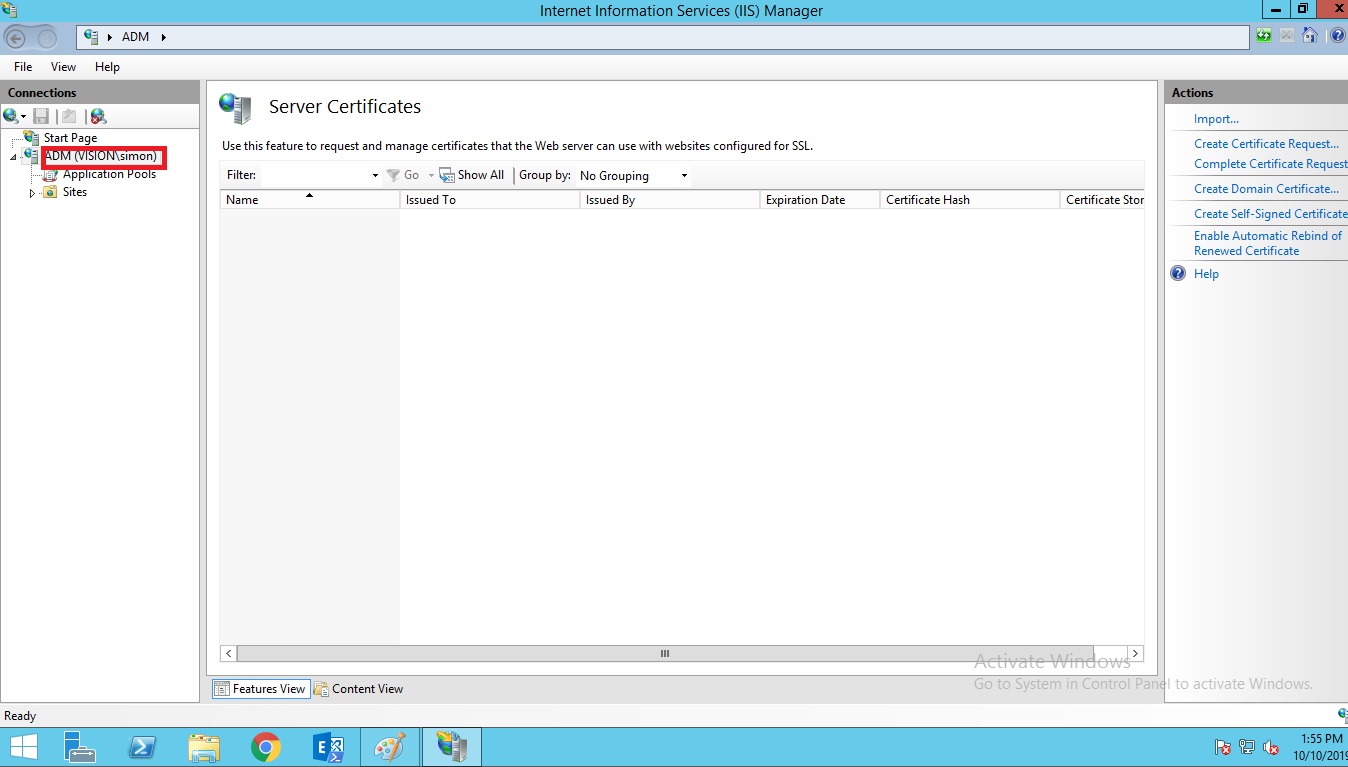This screenshot has height=767, width=1348.
Task: Open the Filter dropdown arrow
Action: click(375, 176)
